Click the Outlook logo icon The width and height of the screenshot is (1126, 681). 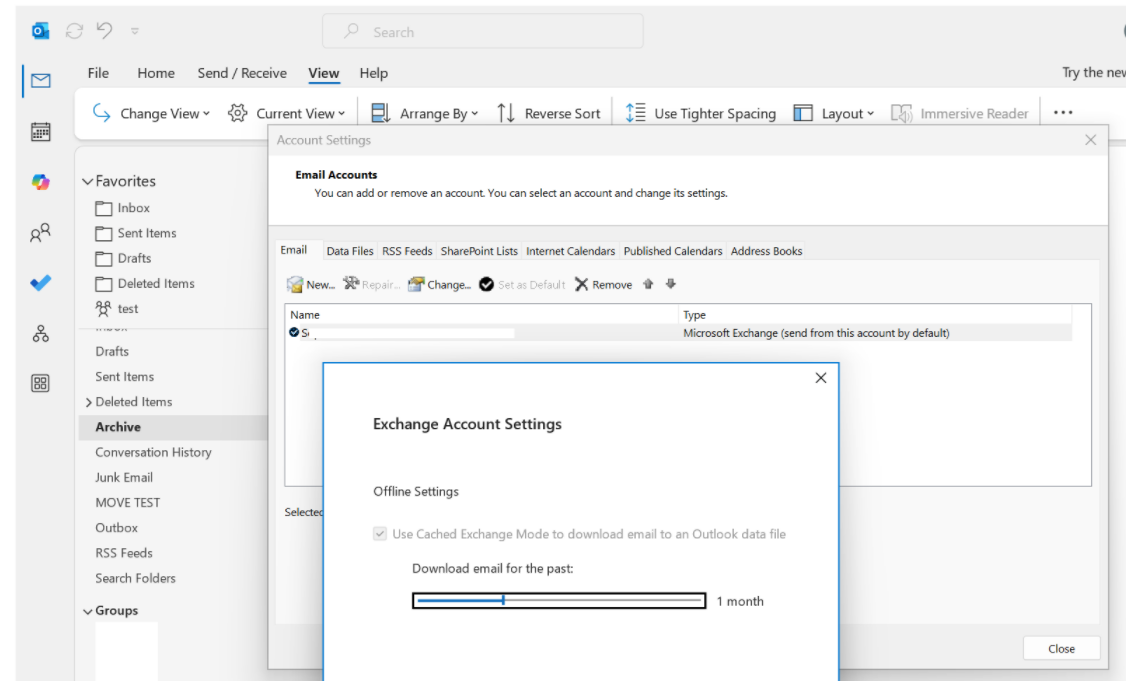click(41, 31)
